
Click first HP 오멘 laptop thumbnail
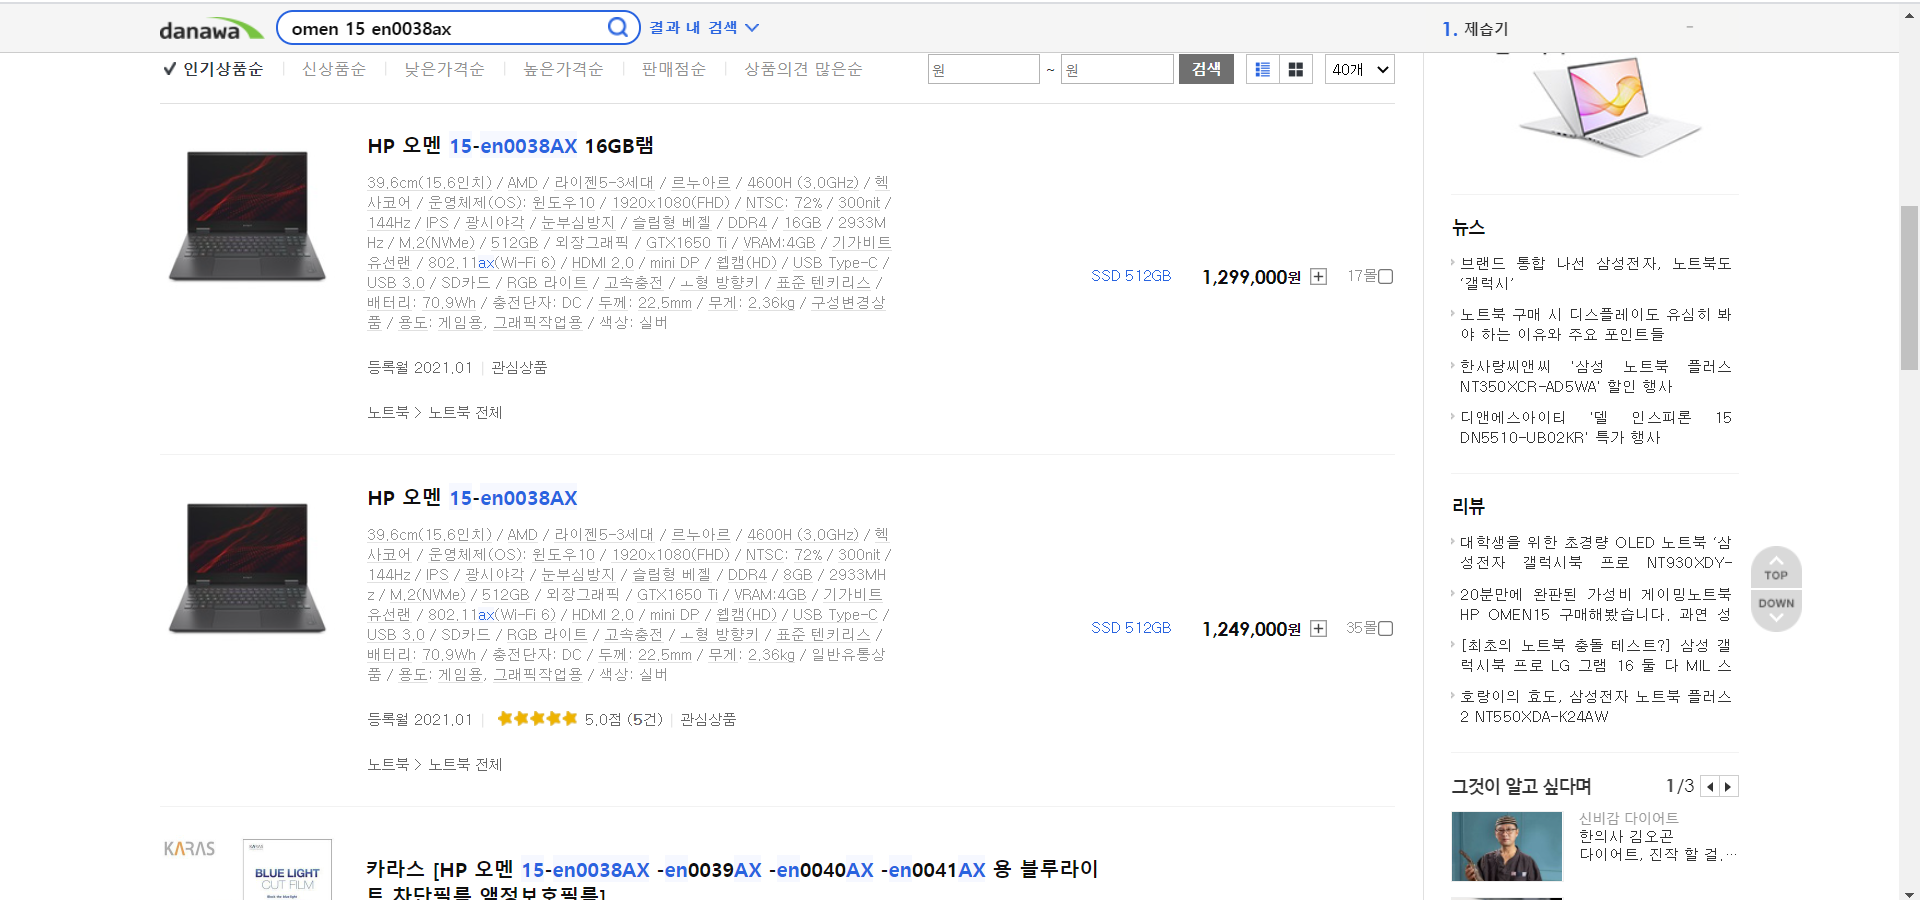[x=247, y=216]
